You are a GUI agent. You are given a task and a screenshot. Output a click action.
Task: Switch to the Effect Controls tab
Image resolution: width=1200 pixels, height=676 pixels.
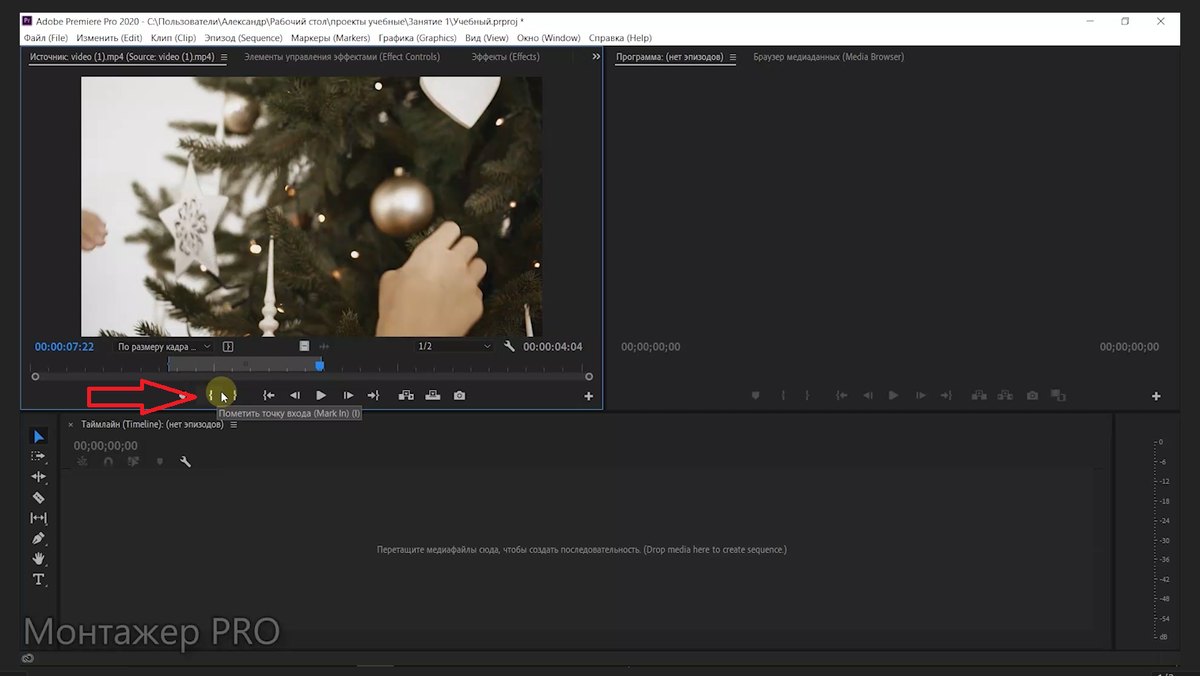(342, 57)
